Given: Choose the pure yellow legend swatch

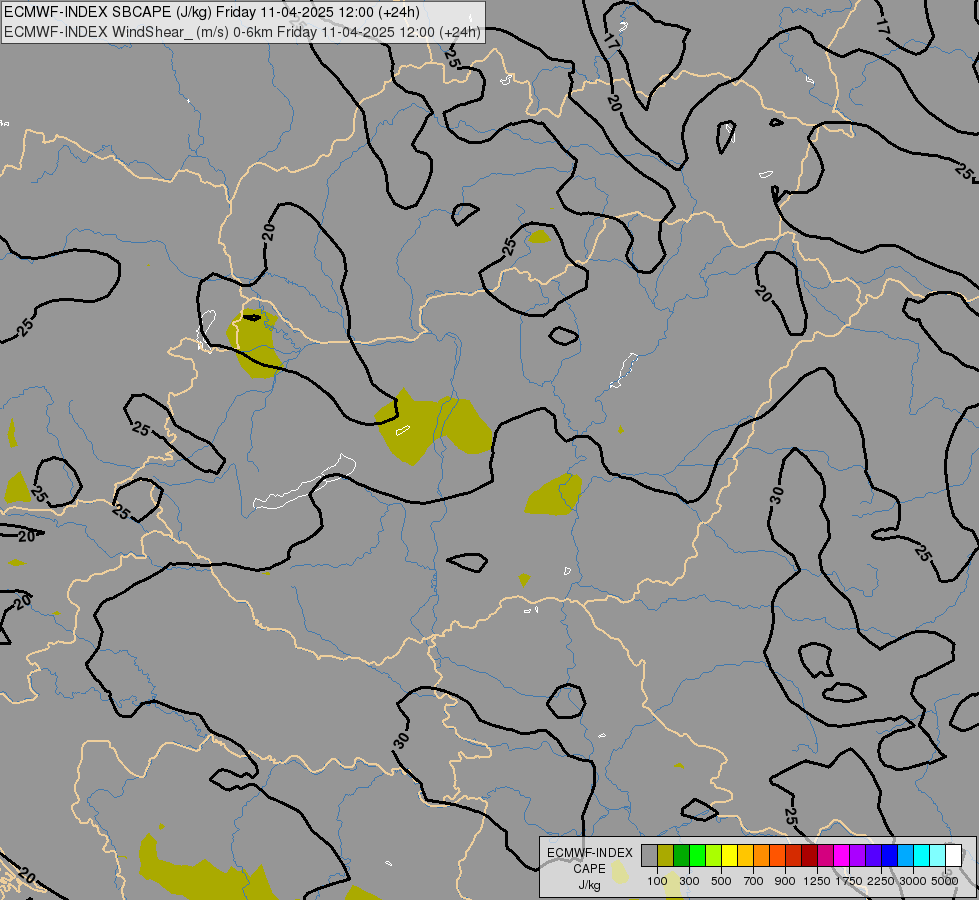Looking at the screenshot, I should click(x=729, y=855).
